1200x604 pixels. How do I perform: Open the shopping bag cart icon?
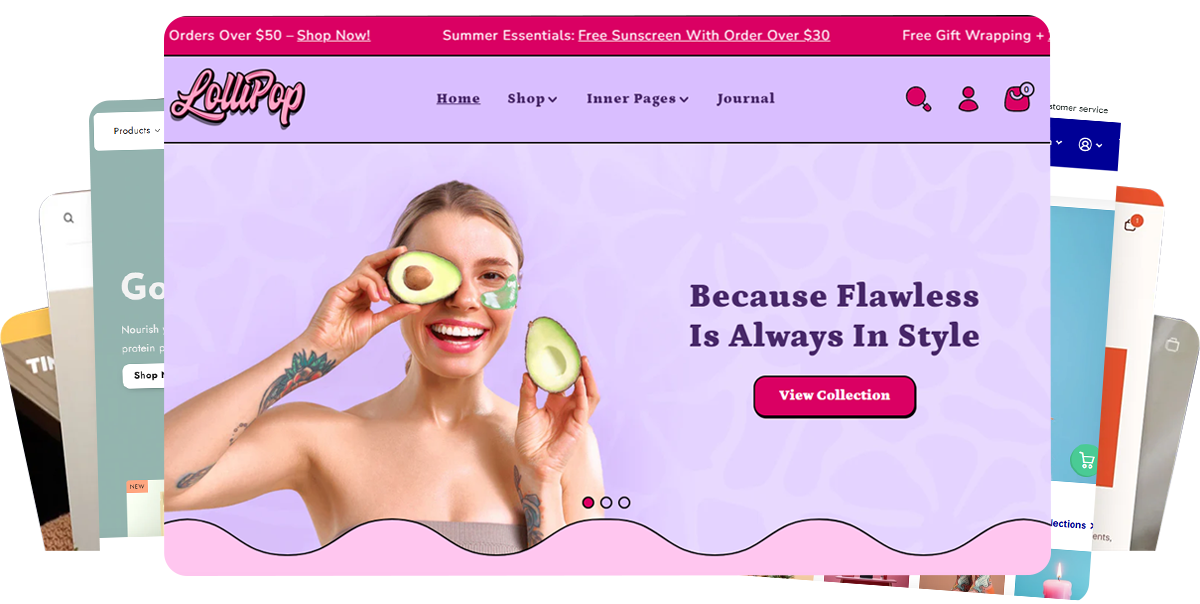click(x=1018, y=97)
